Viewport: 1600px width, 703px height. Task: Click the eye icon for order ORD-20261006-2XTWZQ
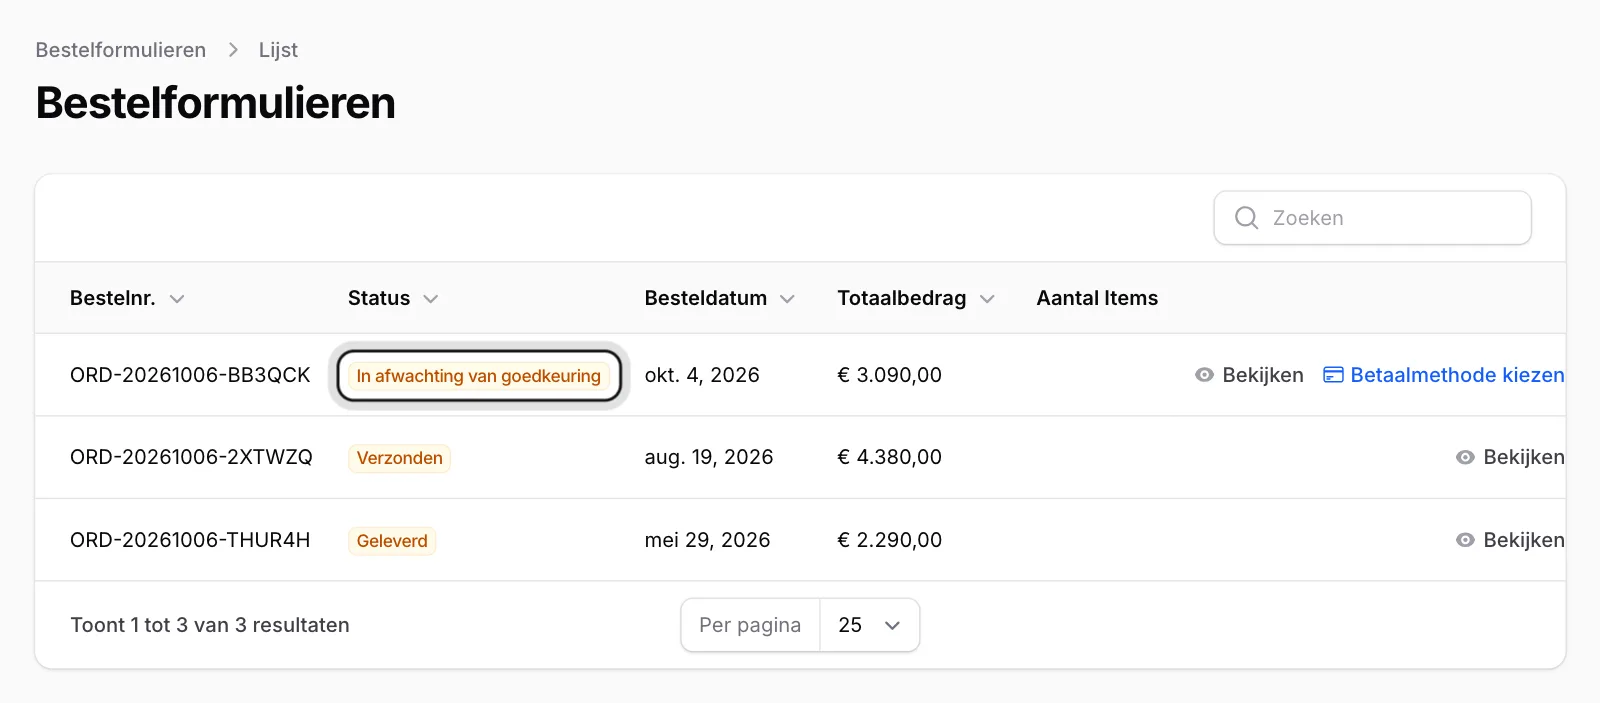tap(1465, 457)
